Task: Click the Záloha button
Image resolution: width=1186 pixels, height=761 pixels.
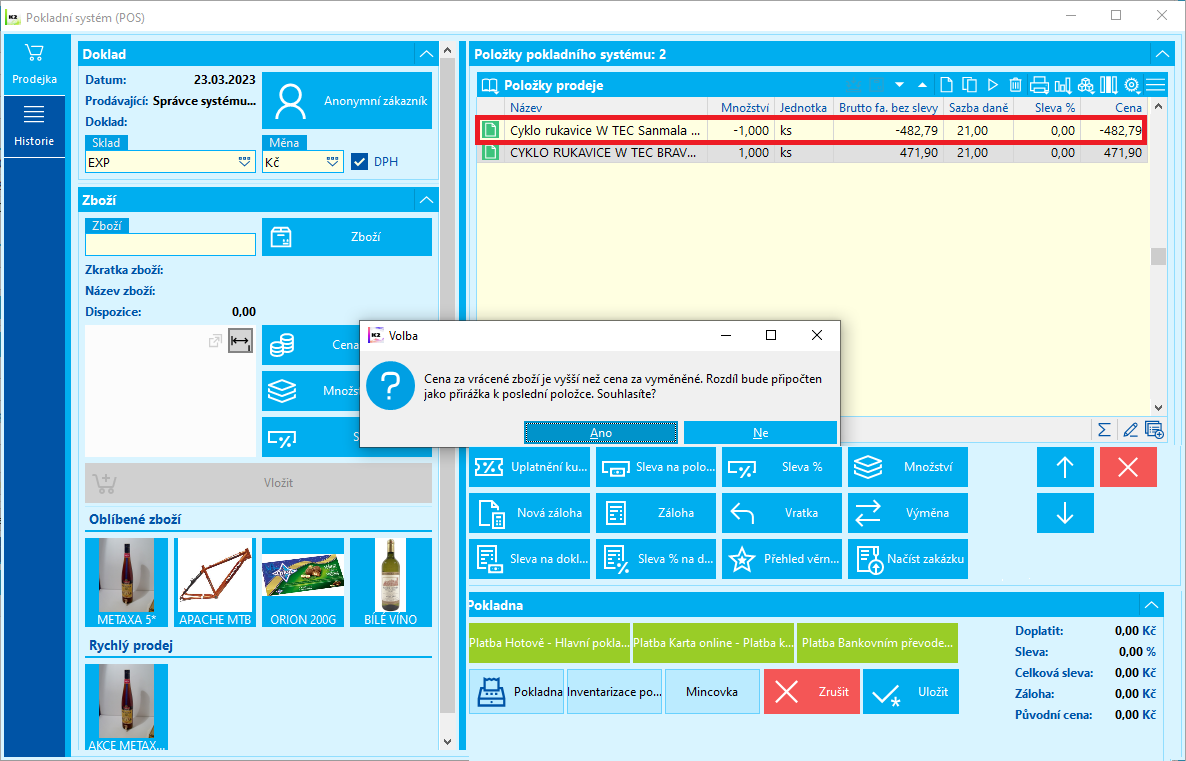Action: click(656, 513)
